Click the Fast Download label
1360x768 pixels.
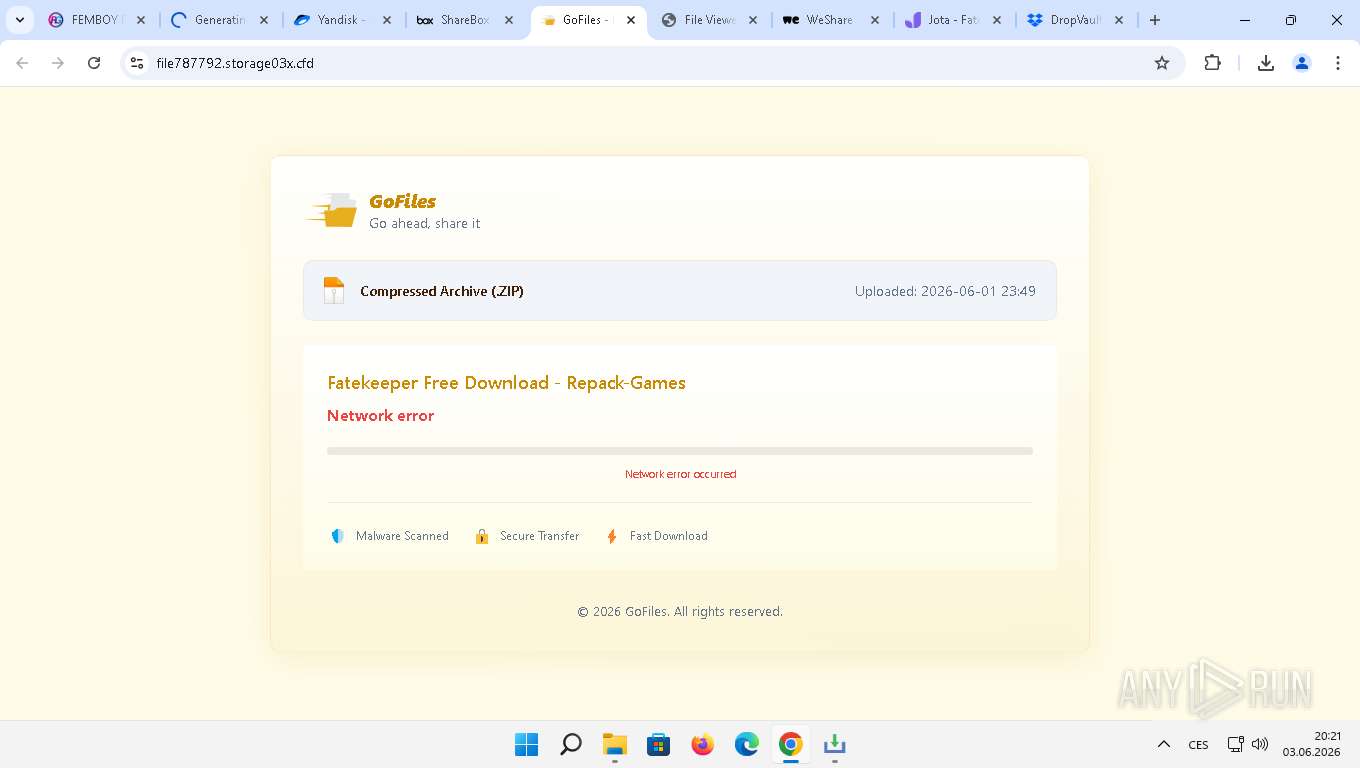point(668,536)
